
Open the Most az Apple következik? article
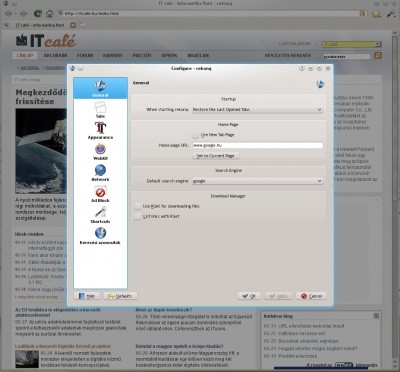click(163, 310)
